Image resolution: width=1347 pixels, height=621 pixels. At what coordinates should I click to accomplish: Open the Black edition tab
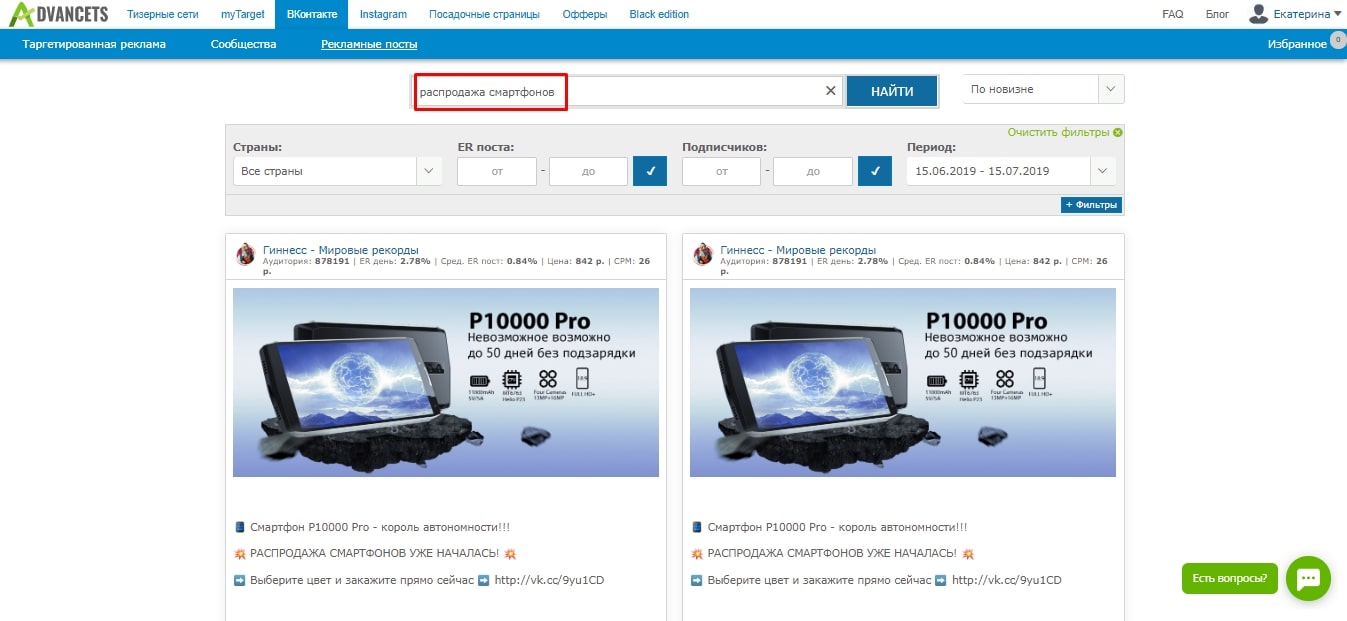pyautogui.click(x=659, y=14)
